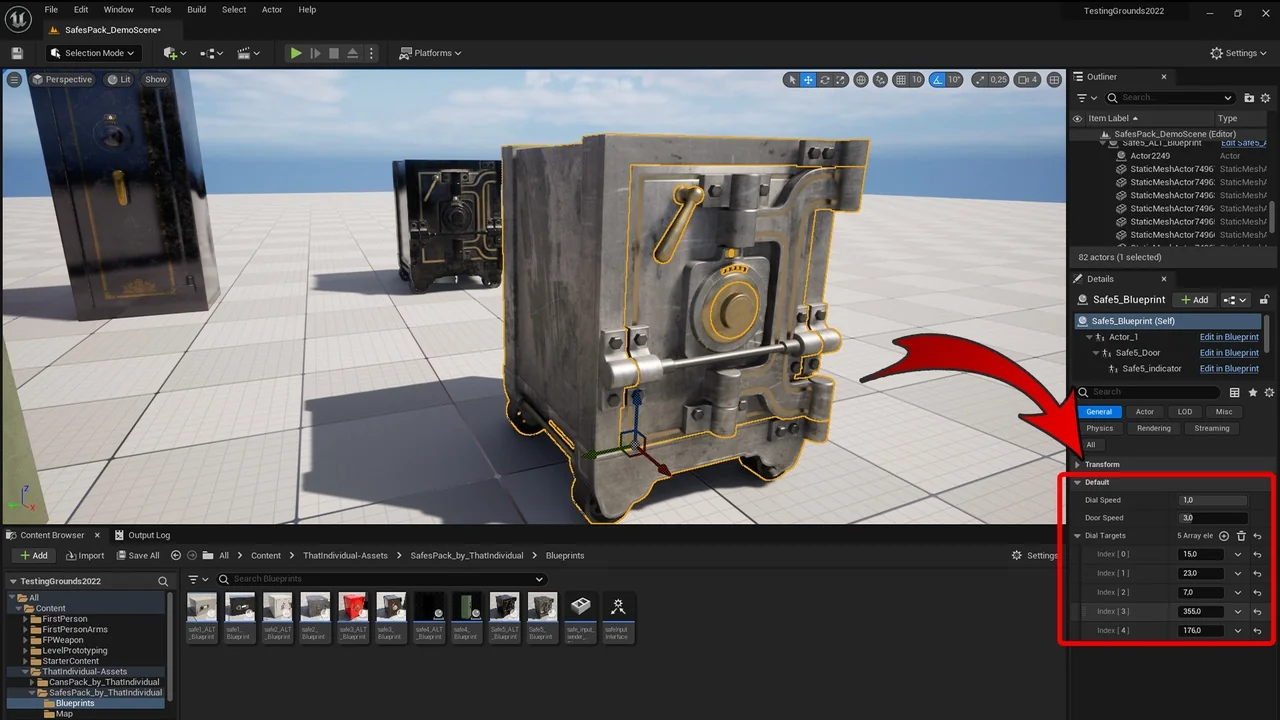Toggle the Outliner visibility eye column header
Viewport: 1280px width, 720px height.
coord(1077,118)
